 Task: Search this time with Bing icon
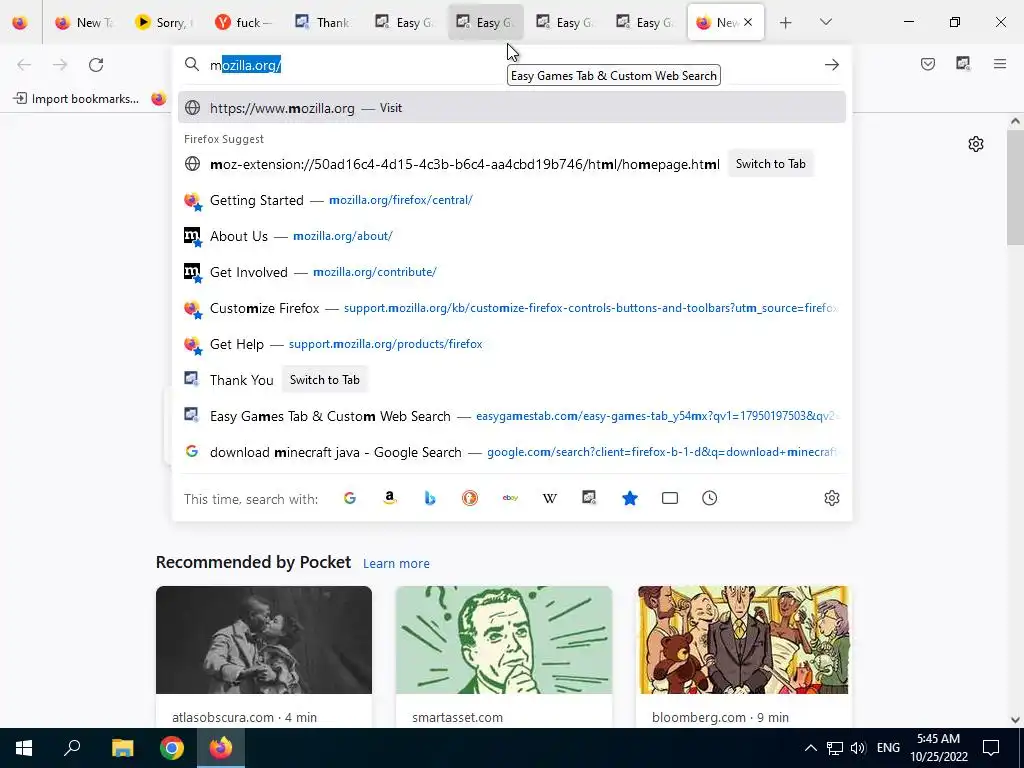coord(430,498)
